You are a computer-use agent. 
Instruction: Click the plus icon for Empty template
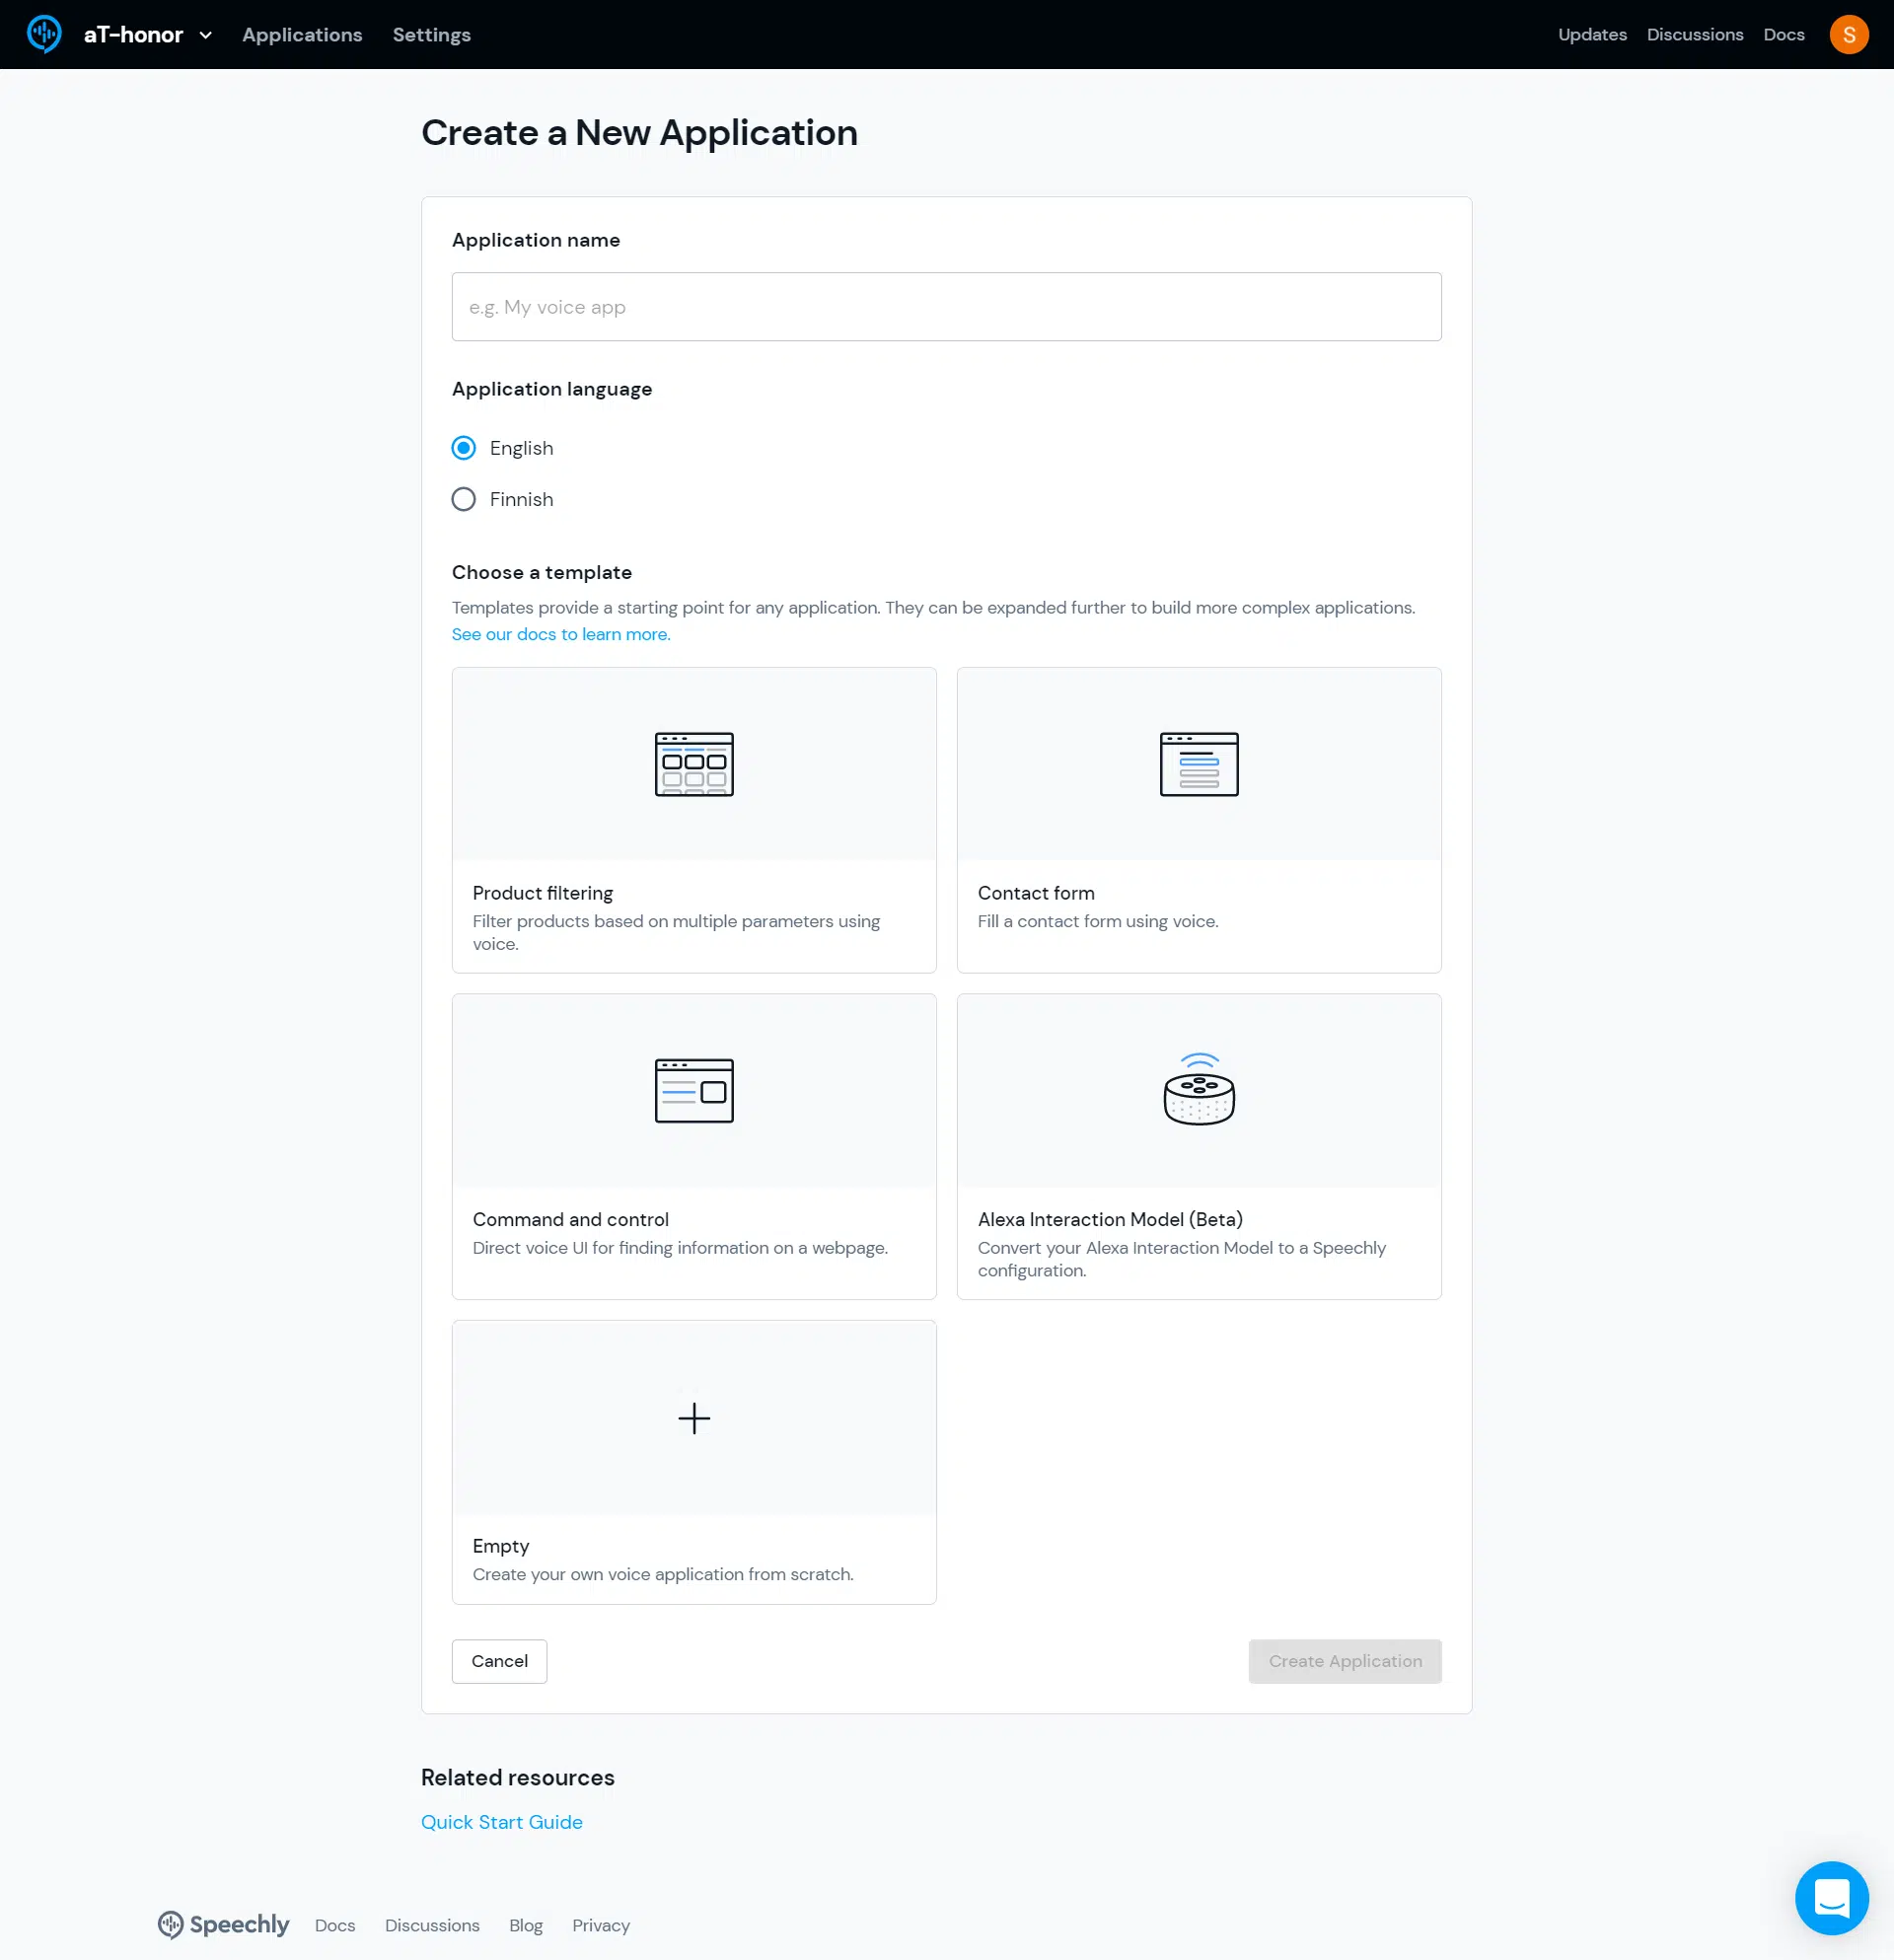tap(694, 1417)
